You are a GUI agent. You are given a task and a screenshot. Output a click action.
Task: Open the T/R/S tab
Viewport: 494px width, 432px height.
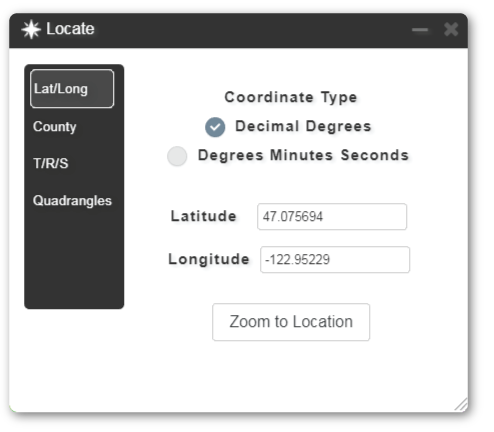pos(51,163)
